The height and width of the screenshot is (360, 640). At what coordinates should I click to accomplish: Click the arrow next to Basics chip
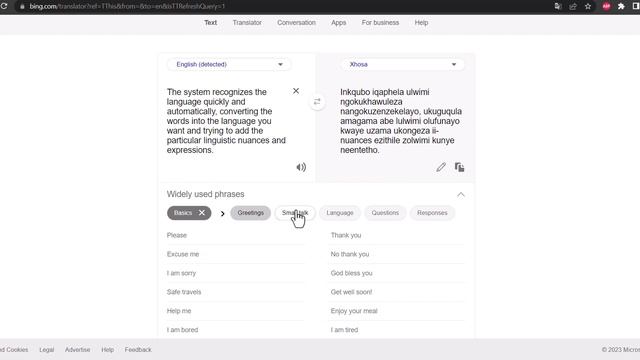222,213
